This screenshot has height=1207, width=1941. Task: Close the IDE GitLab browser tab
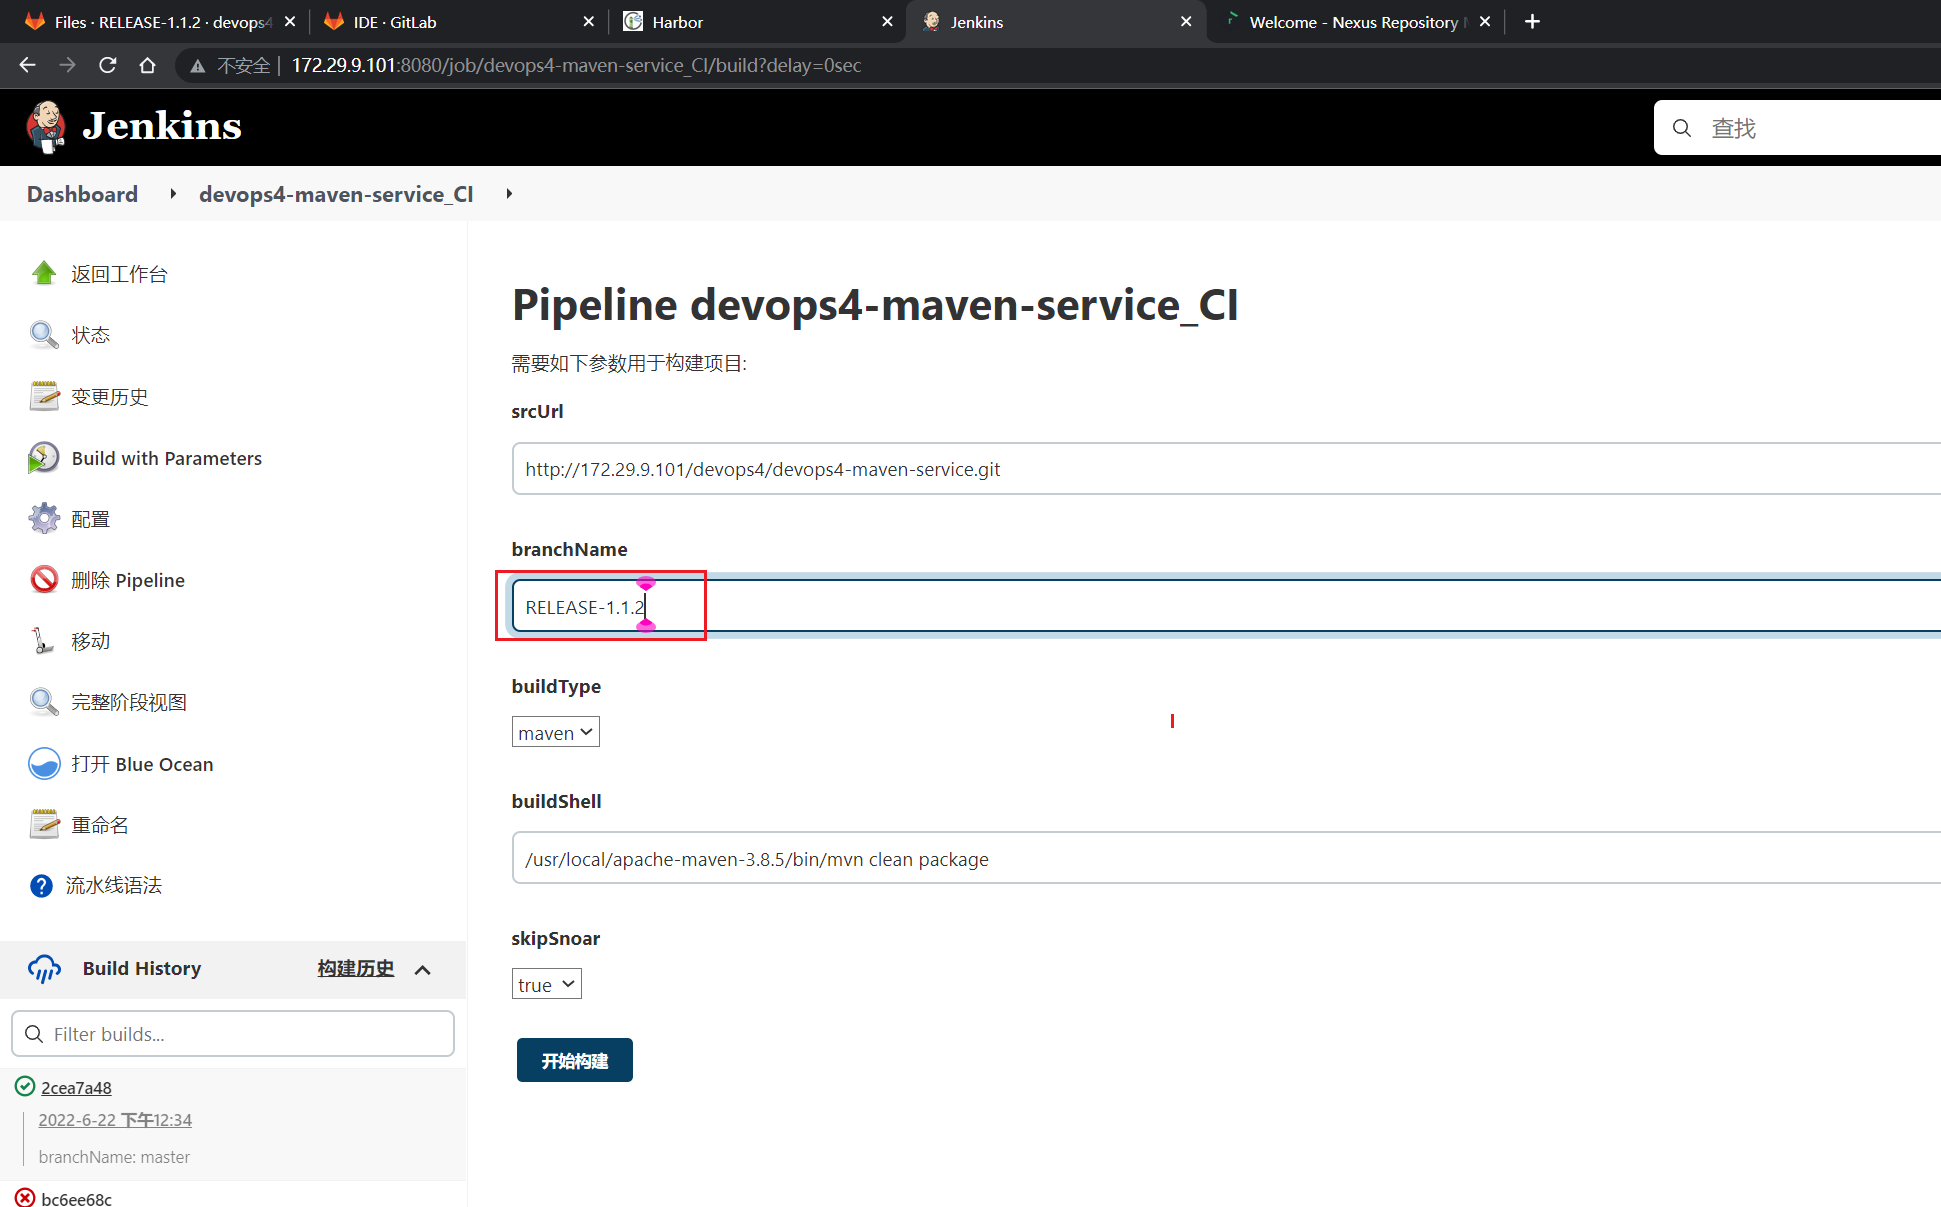click(x=588, y=22)
